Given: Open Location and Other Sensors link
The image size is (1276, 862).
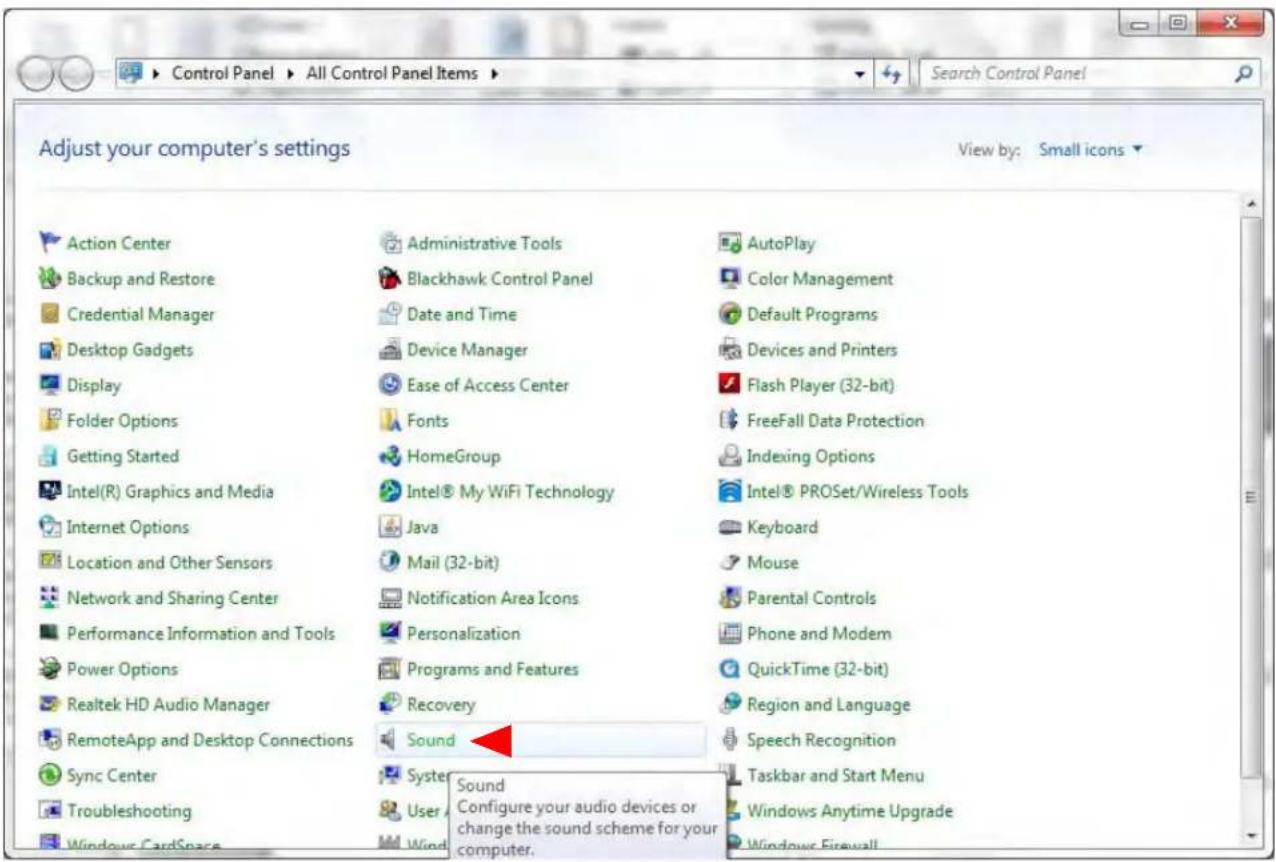Looking at the screenshot, I should [169, 563].
